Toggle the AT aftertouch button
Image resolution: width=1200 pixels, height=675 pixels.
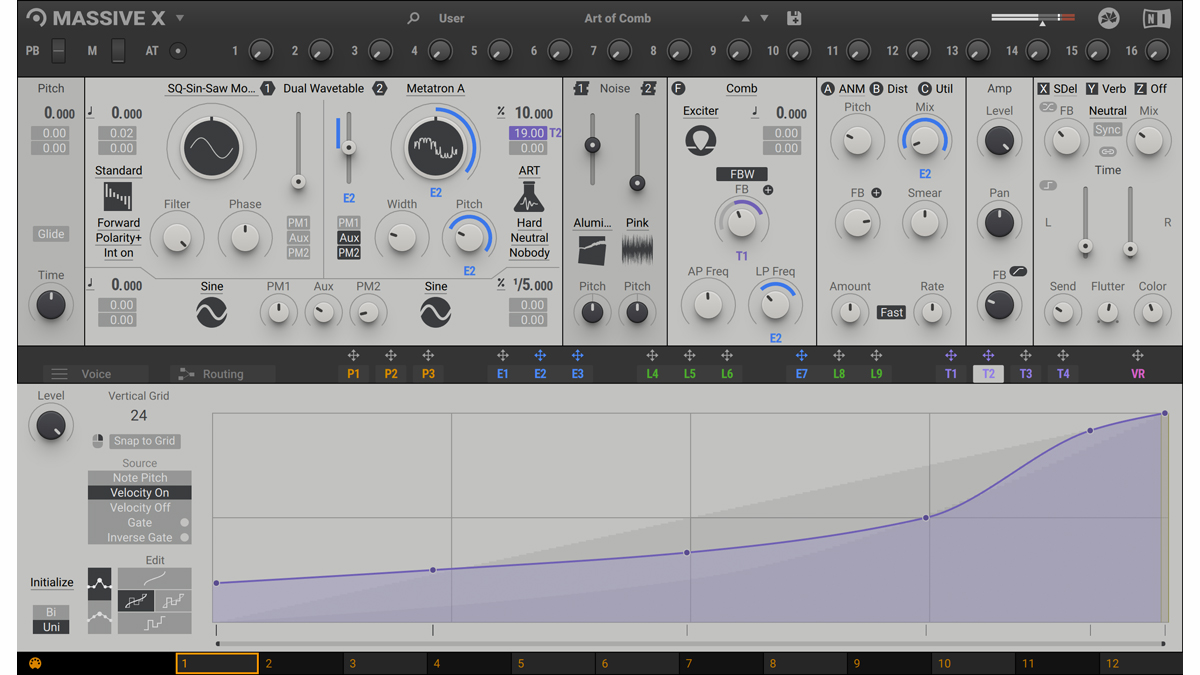click(x=178, y=50)
